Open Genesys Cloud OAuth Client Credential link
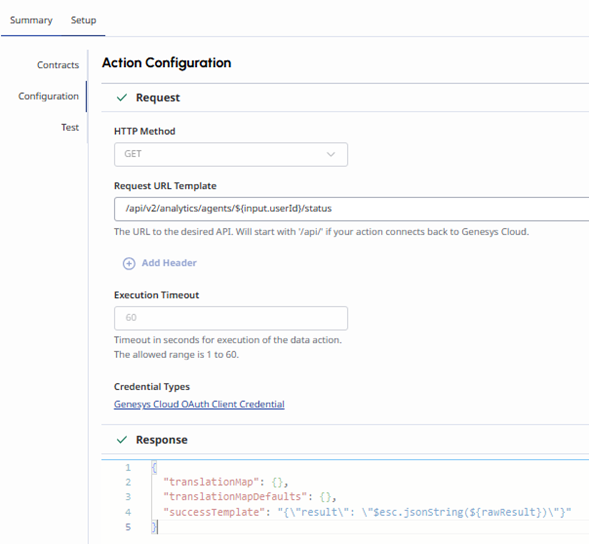 pos(199,404)
